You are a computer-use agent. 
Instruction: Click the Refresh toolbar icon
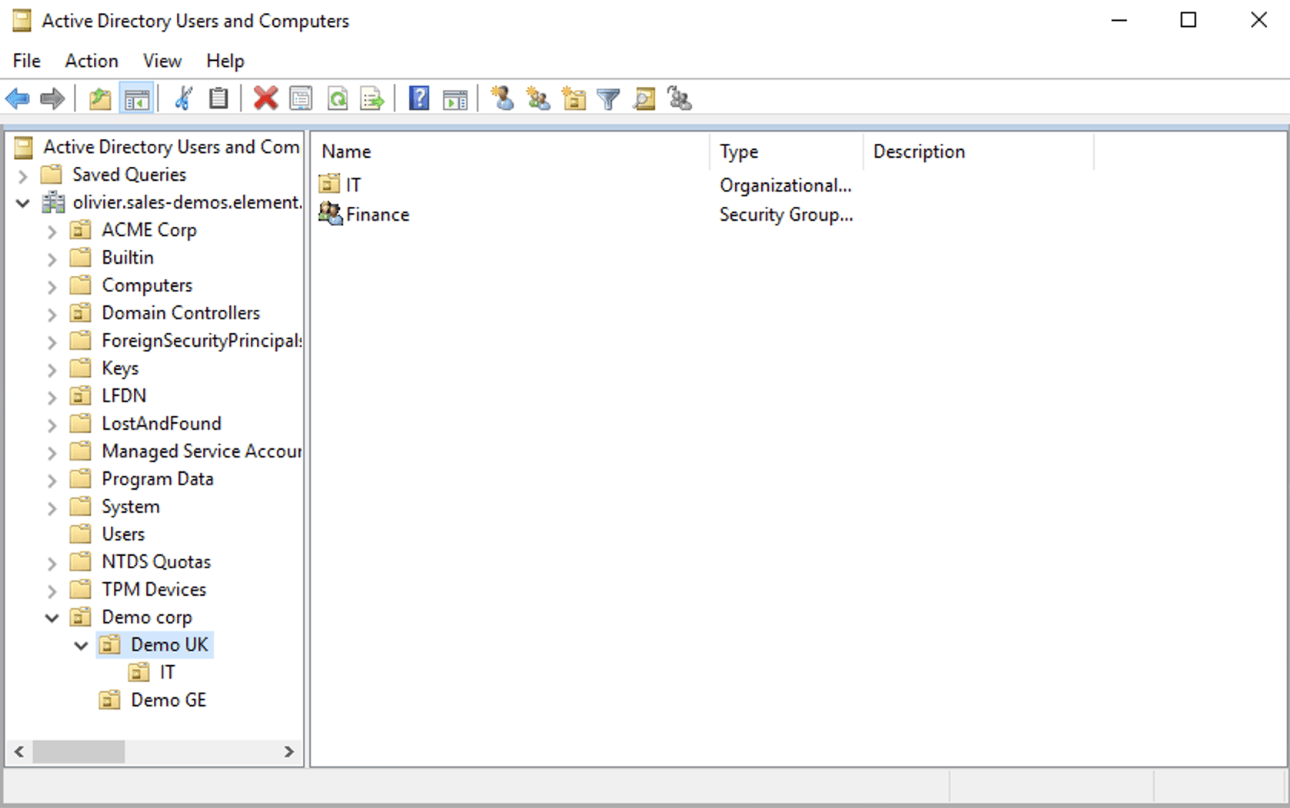[x=337, y=98]
